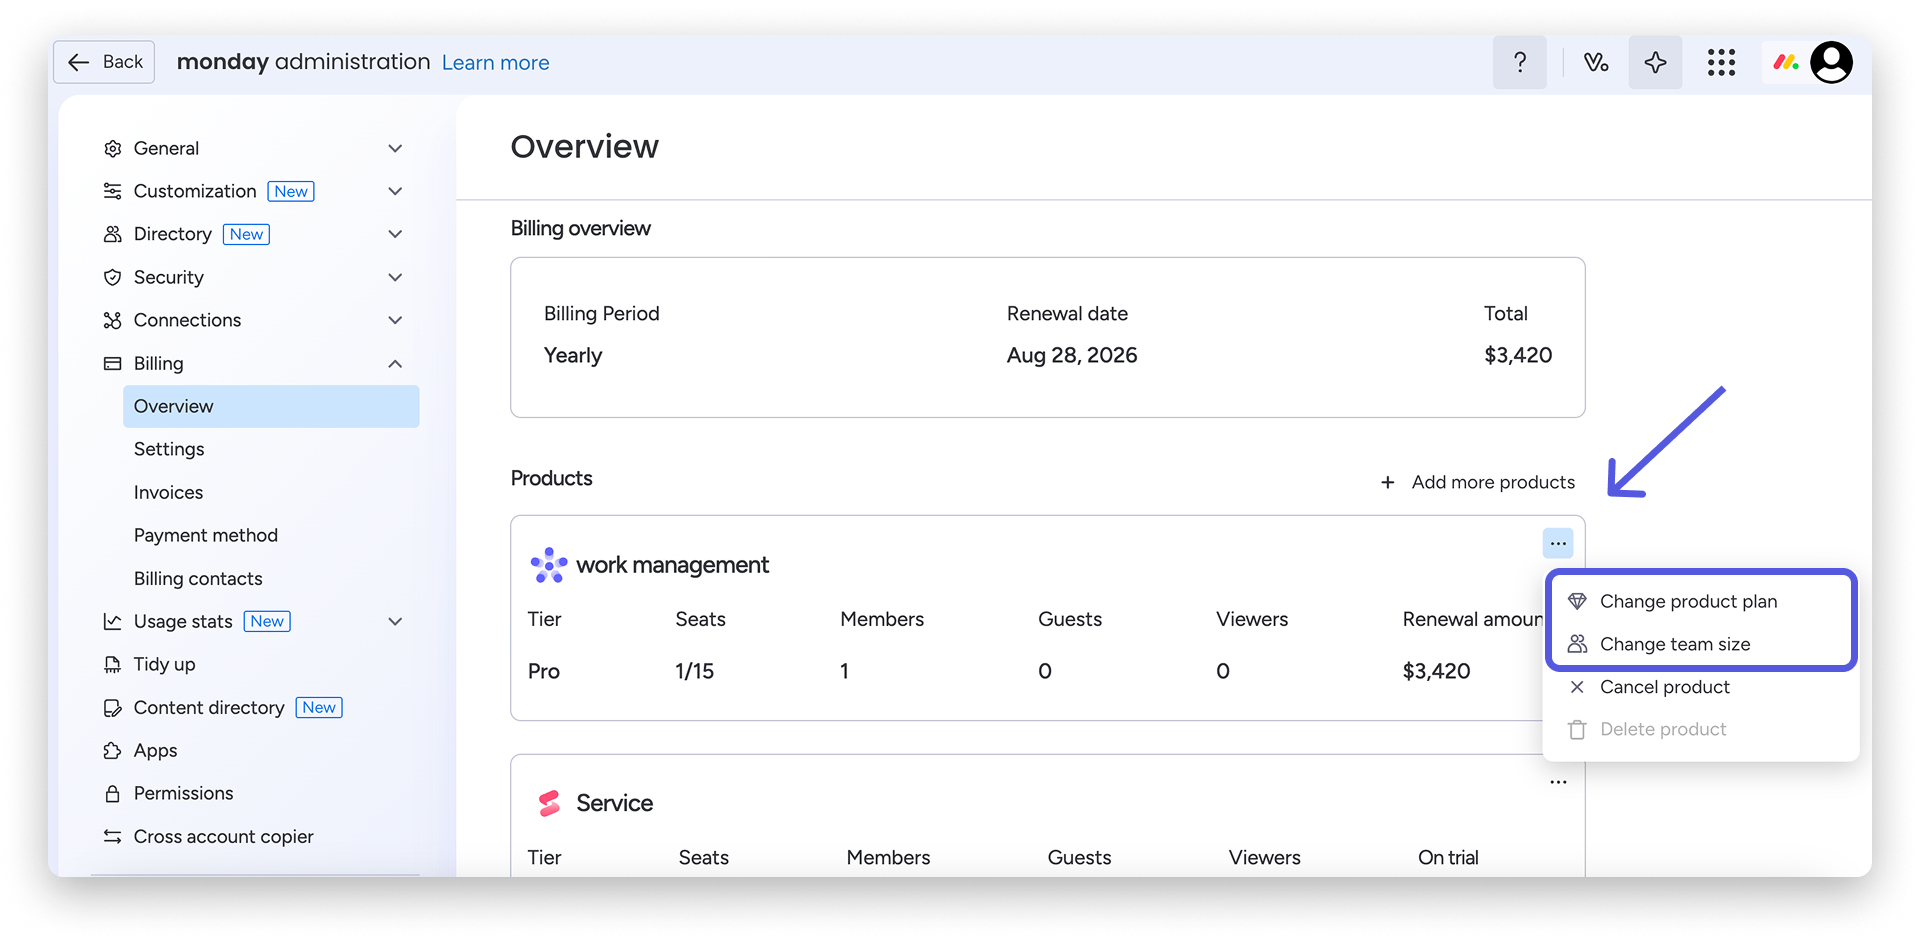Click the Connections icon in sidebar
Image resolution: width=1920 pixels, height=942 pixels.
coord(113,320)
